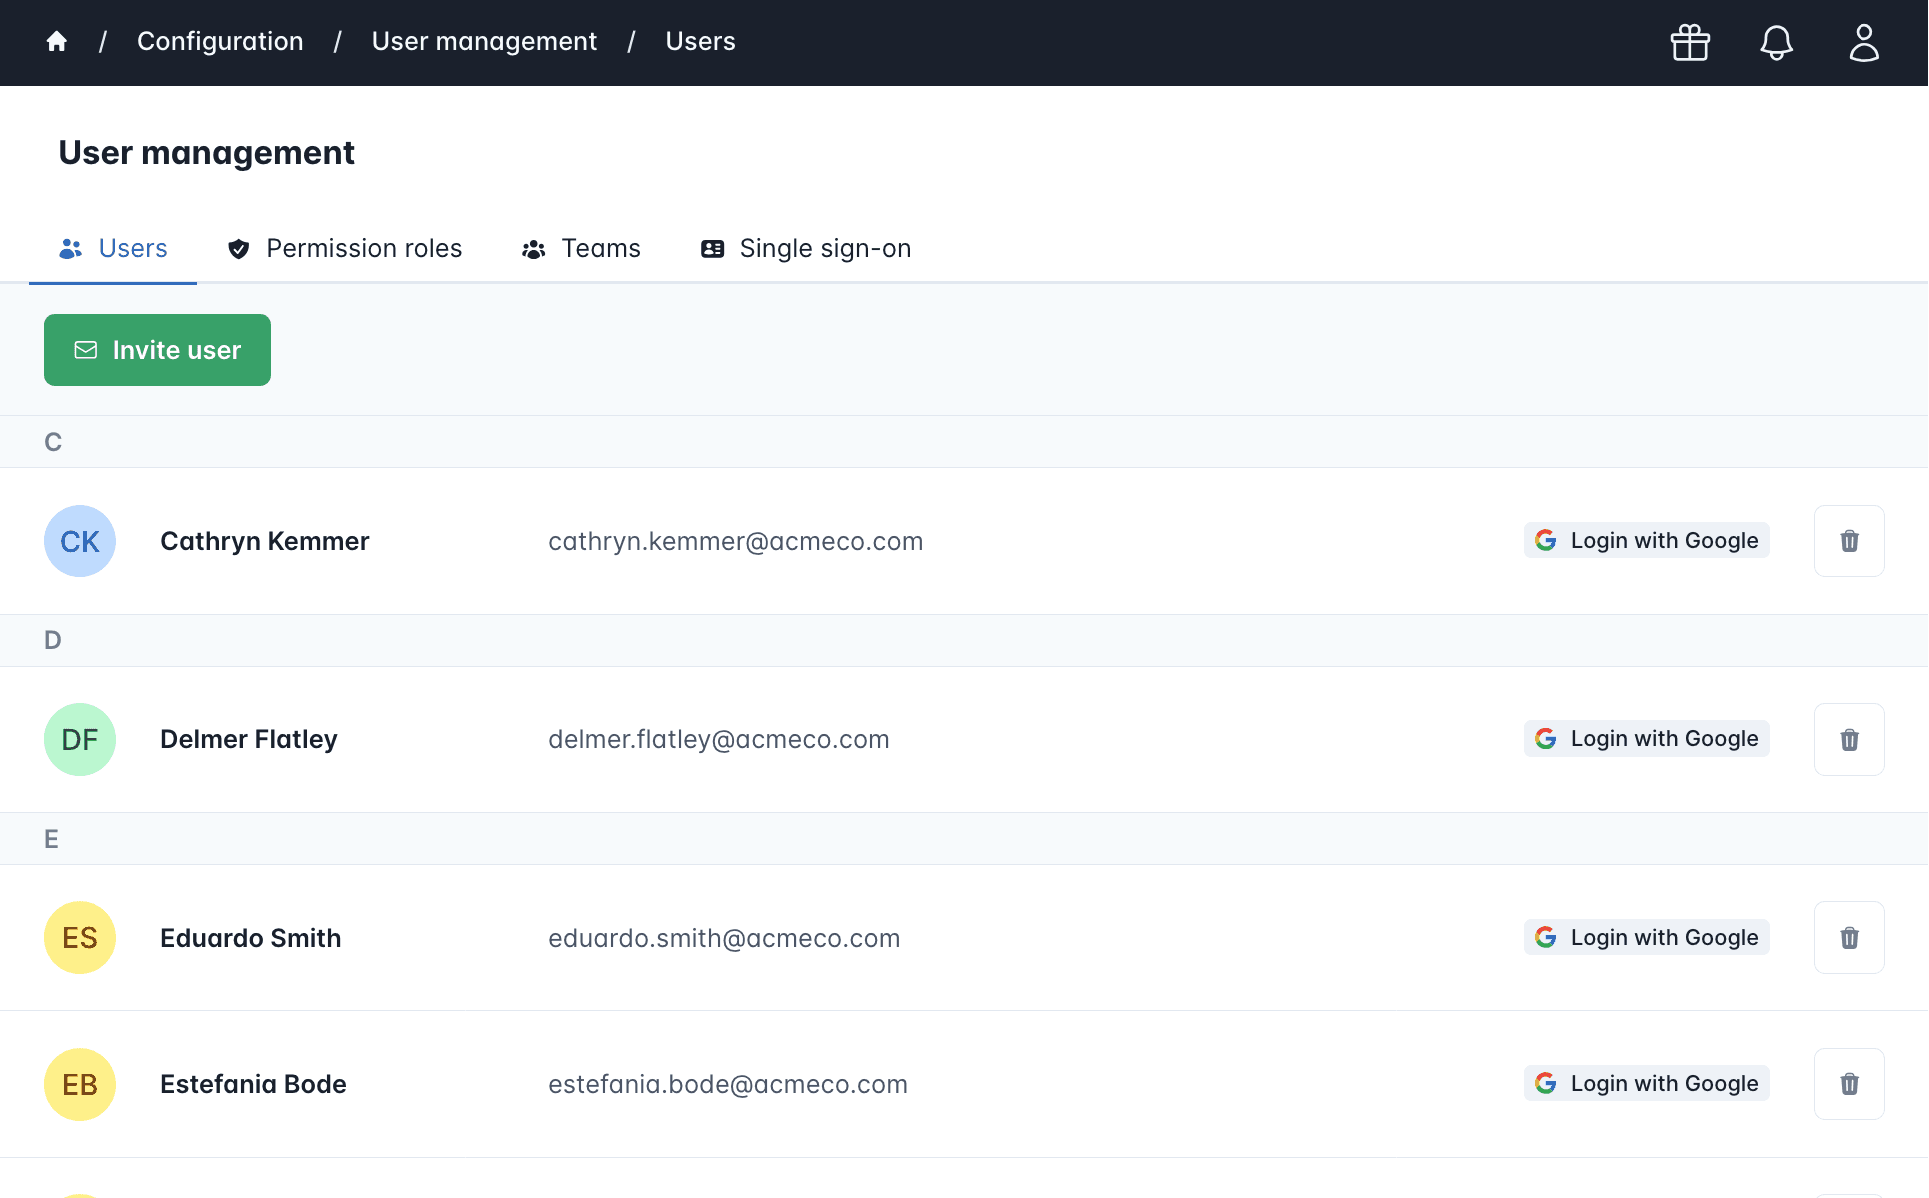Go to the Single sign-on tab
Screen dimensions: 1929x1198
pyautogui.click(x=806, y=248)
